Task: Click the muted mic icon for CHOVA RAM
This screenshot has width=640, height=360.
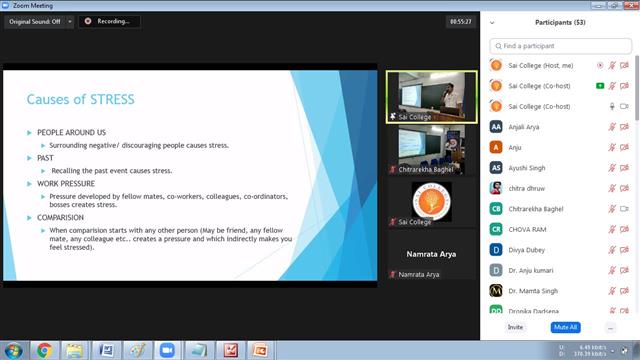Action: (612, 229)
